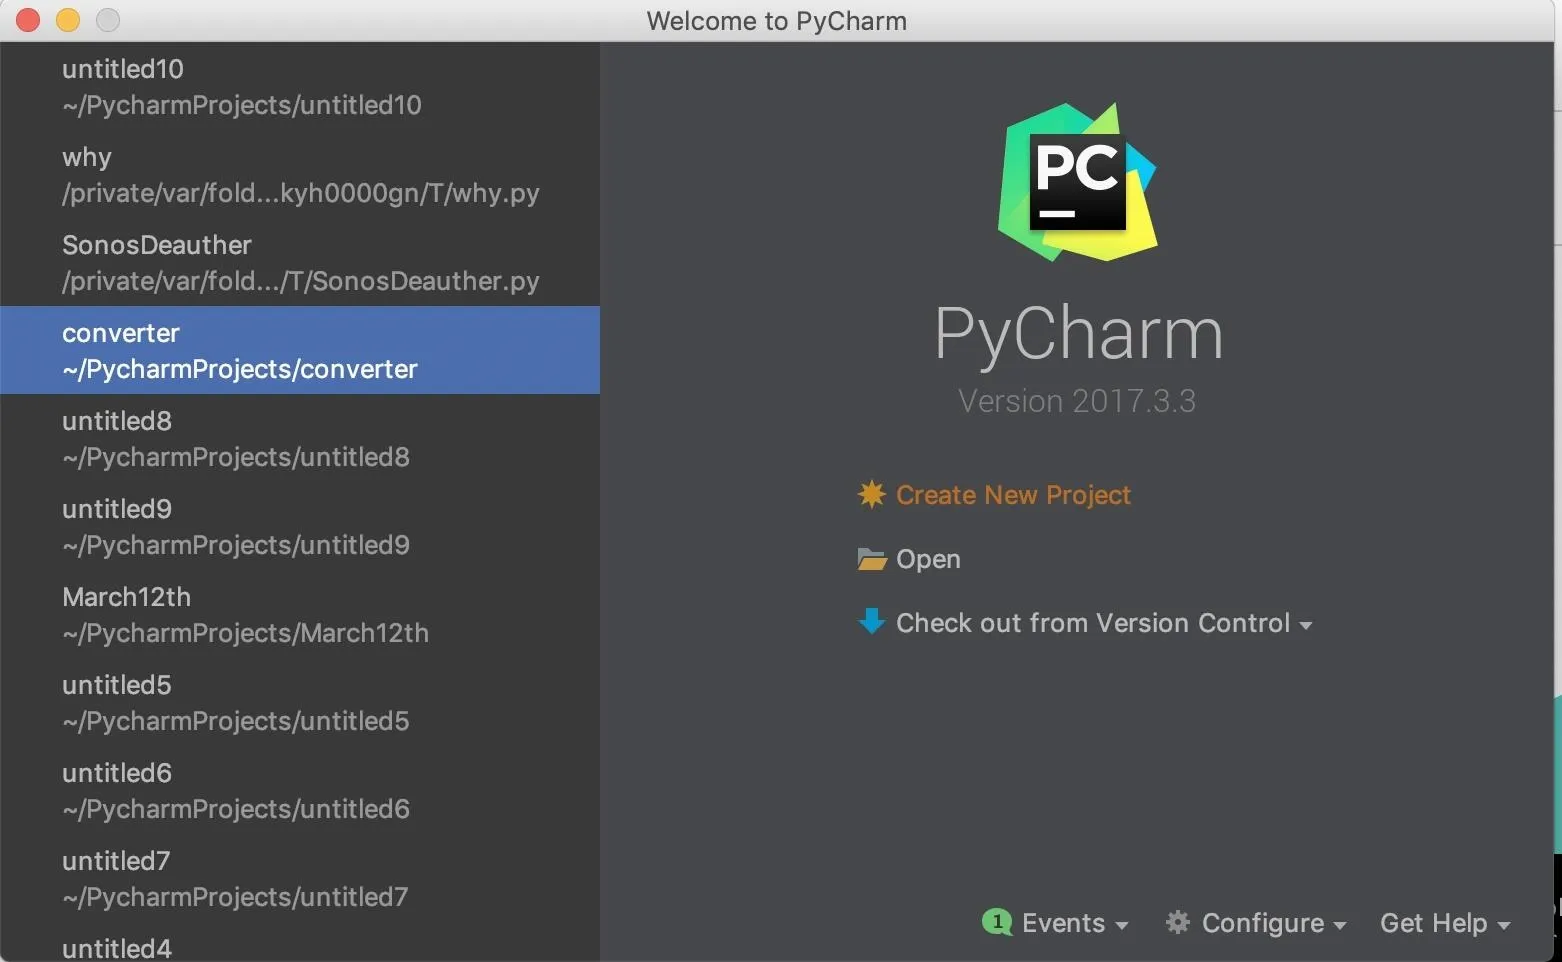Open recent project untitled9
Viewport: 1562px width, 962px height.
(300, 526)
